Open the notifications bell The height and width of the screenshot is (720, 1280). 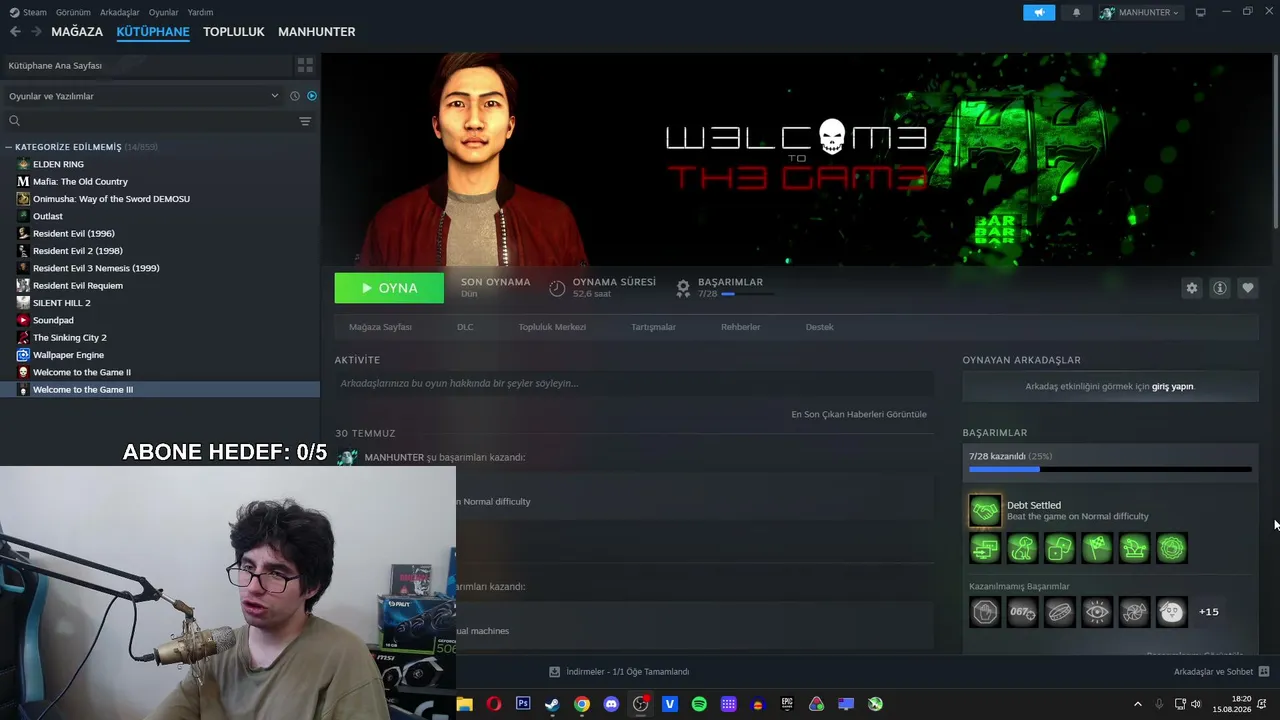1076,12
